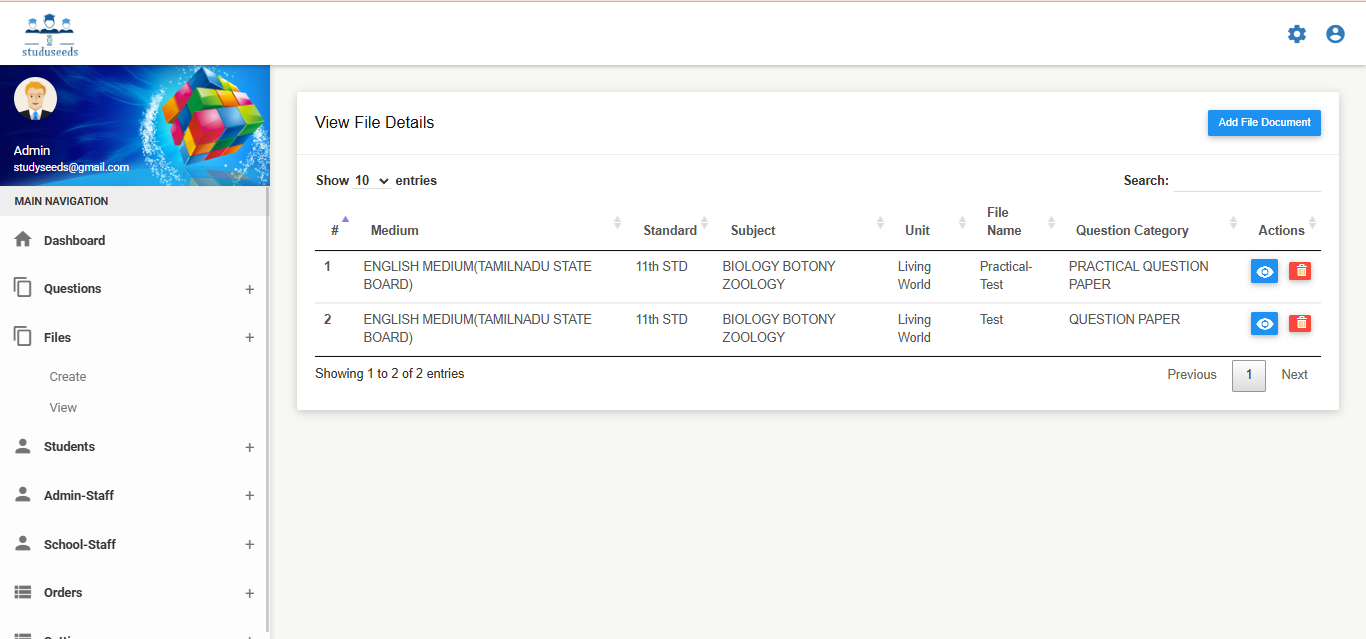
Task: Open the Show entries count dropdown
Action: pos(372,181)
